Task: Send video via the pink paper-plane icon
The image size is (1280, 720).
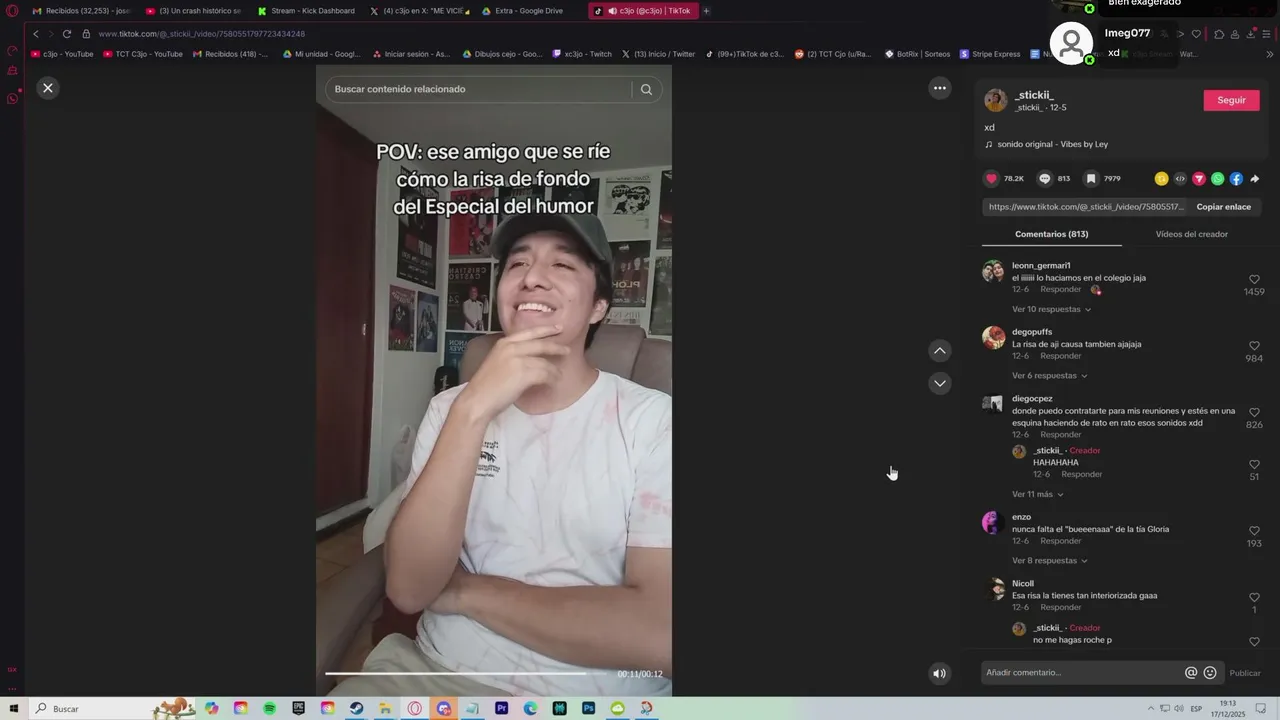Action: pos(1199,179)
